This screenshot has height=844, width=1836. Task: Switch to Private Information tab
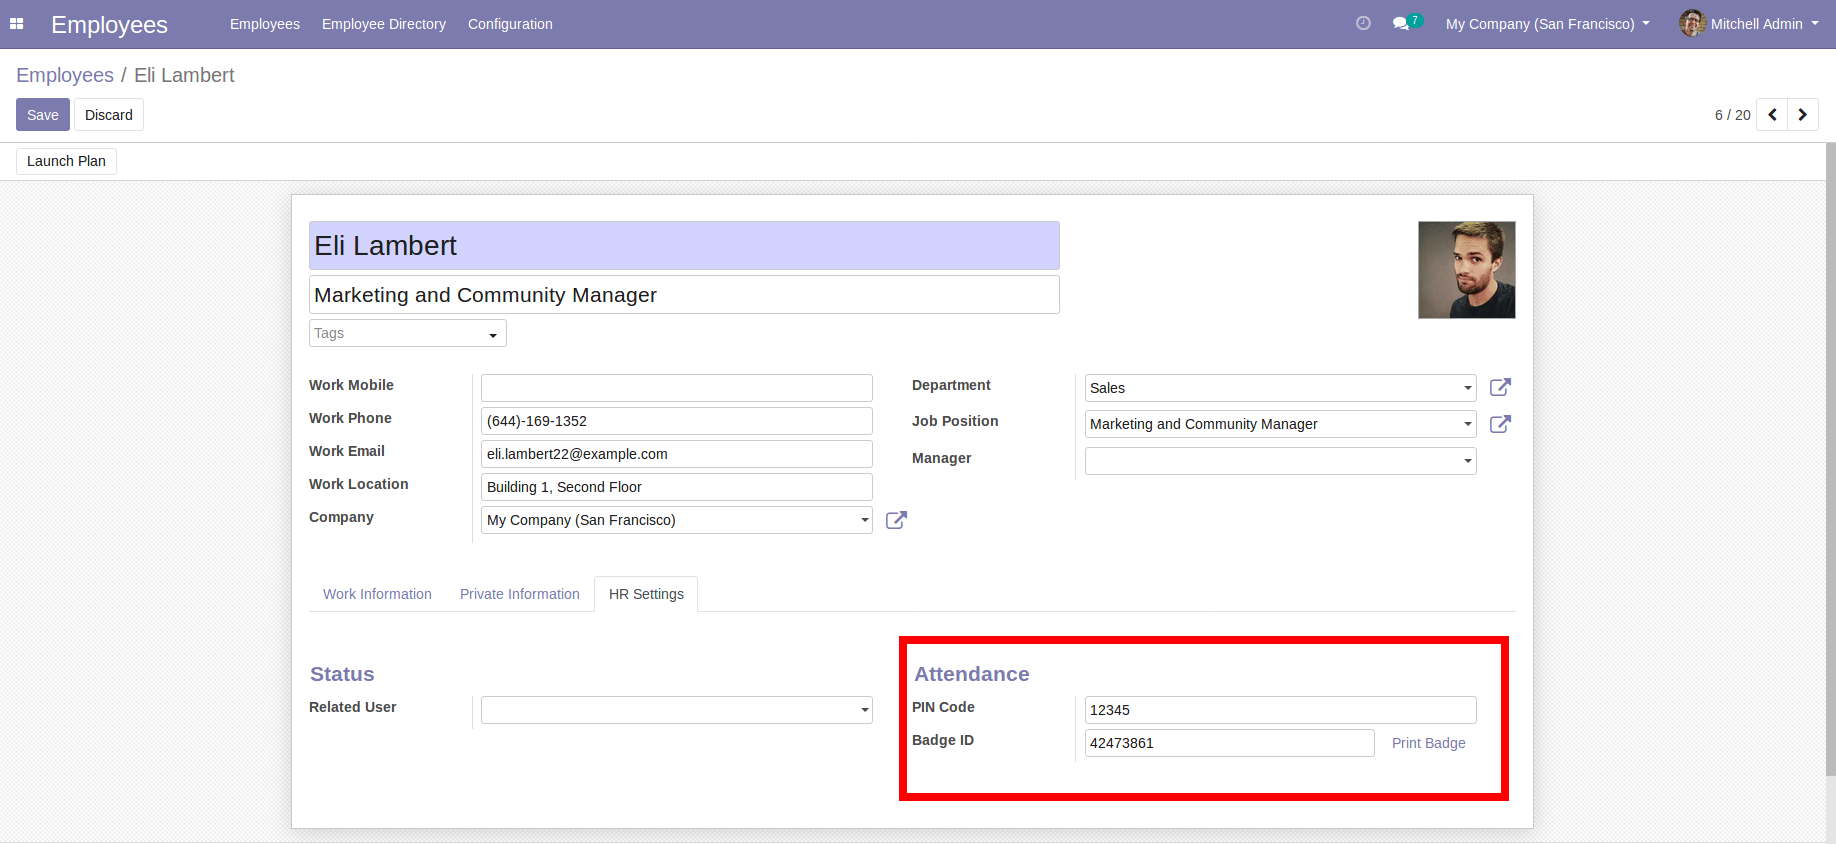pos(519,594)
